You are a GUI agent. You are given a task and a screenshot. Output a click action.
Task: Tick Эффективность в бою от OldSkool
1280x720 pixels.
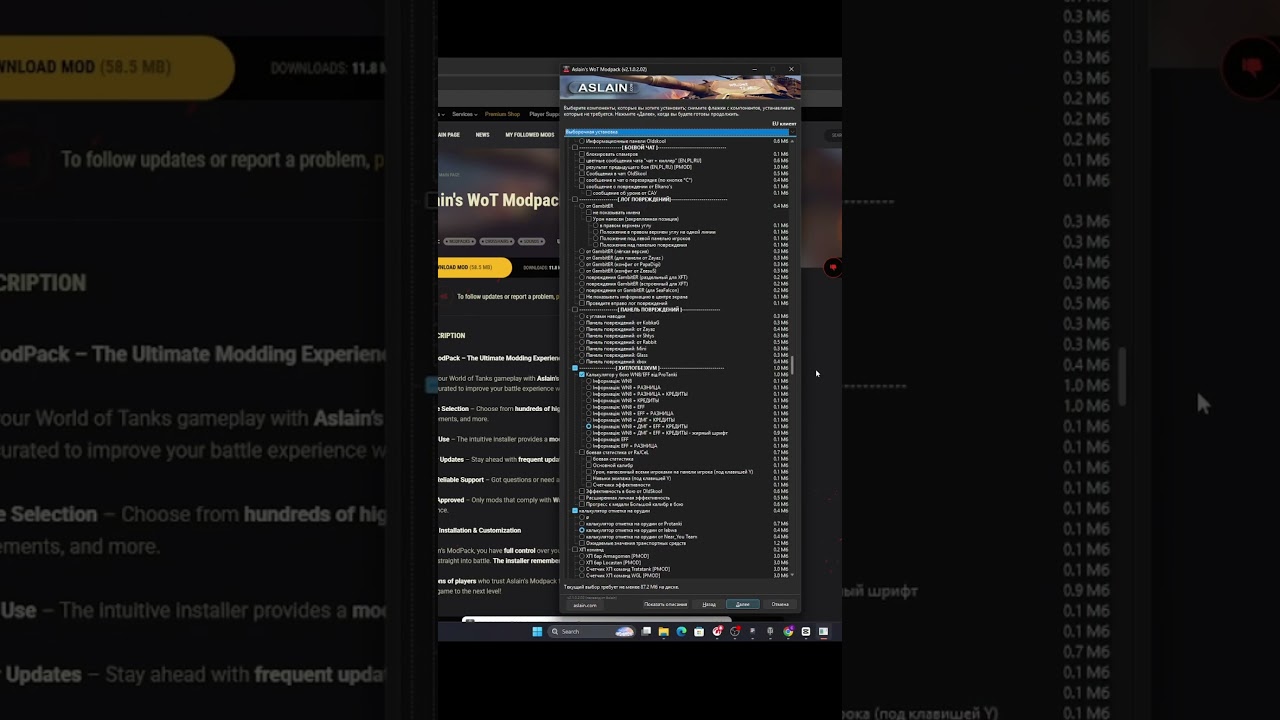pos(582,491)
